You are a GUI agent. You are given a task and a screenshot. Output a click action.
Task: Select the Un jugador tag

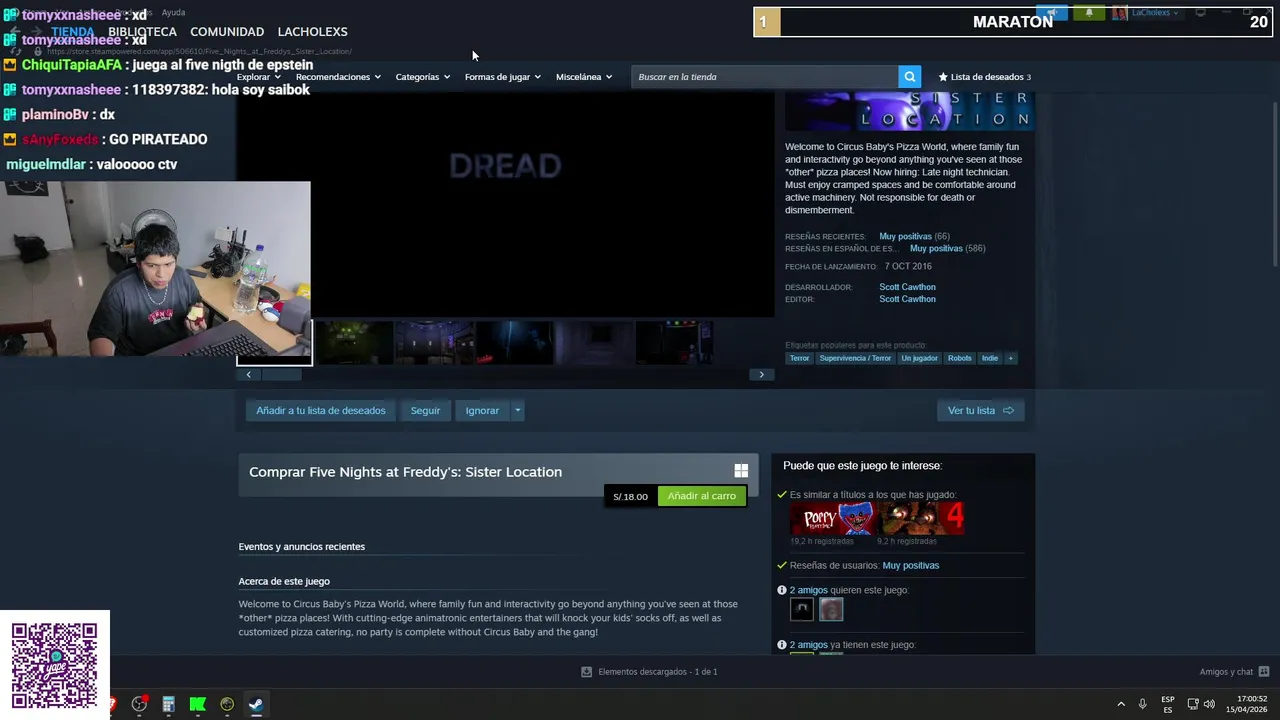click(x=919, y=358)
